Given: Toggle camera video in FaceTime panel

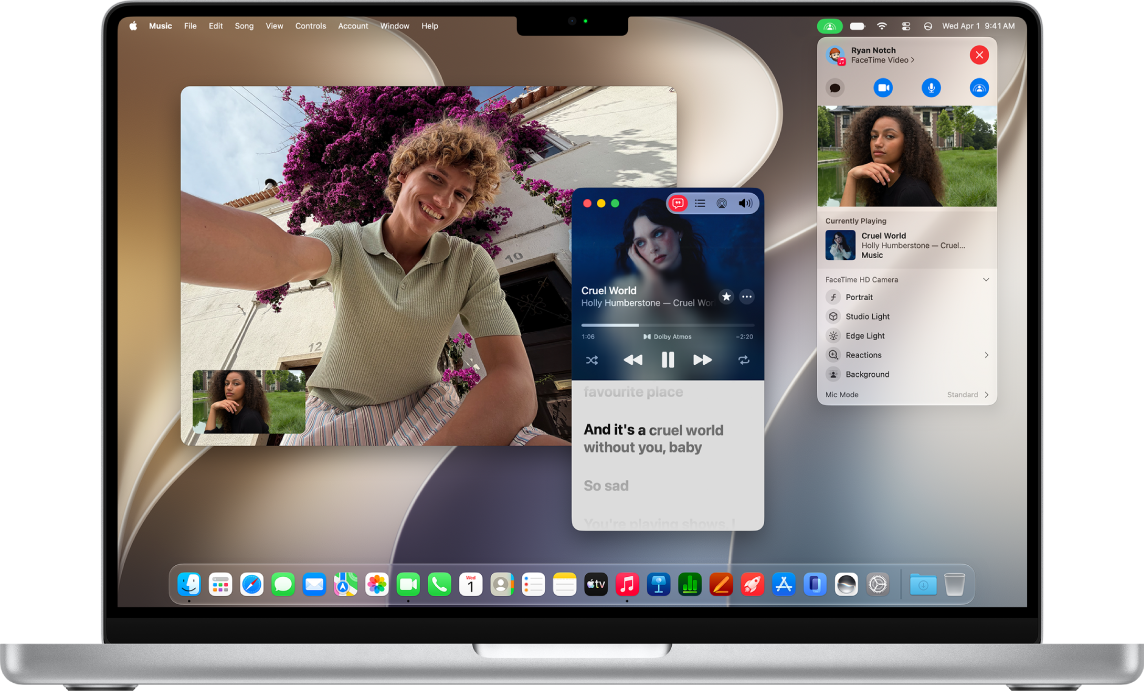Looking at the screenshot, I should pos(883,88).
